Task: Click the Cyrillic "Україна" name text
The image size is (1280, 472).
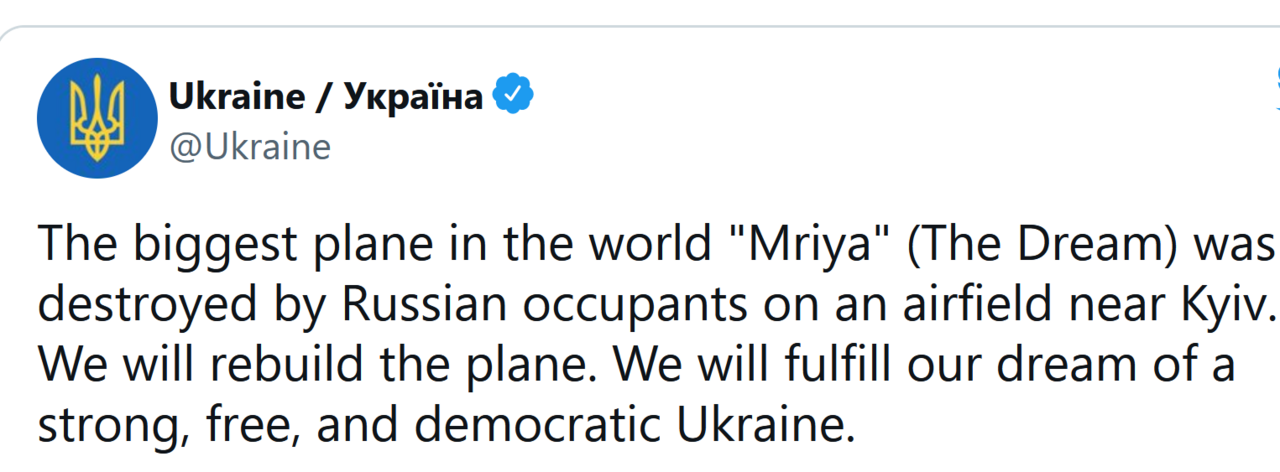Action: click(x=412, y=97)
